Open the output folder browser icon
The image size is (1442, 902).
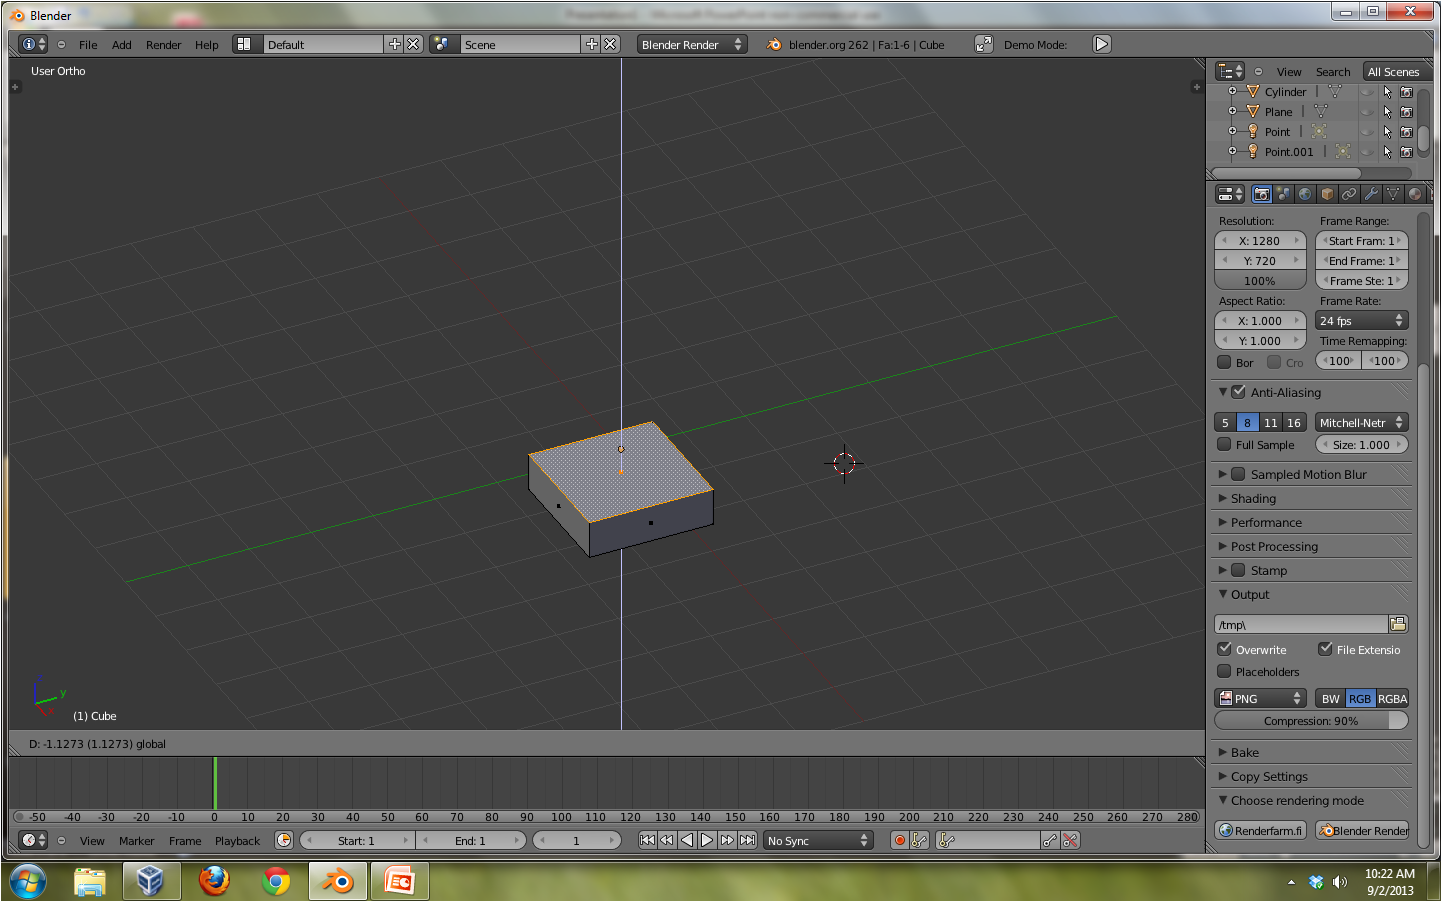[x=1398, y=624]
